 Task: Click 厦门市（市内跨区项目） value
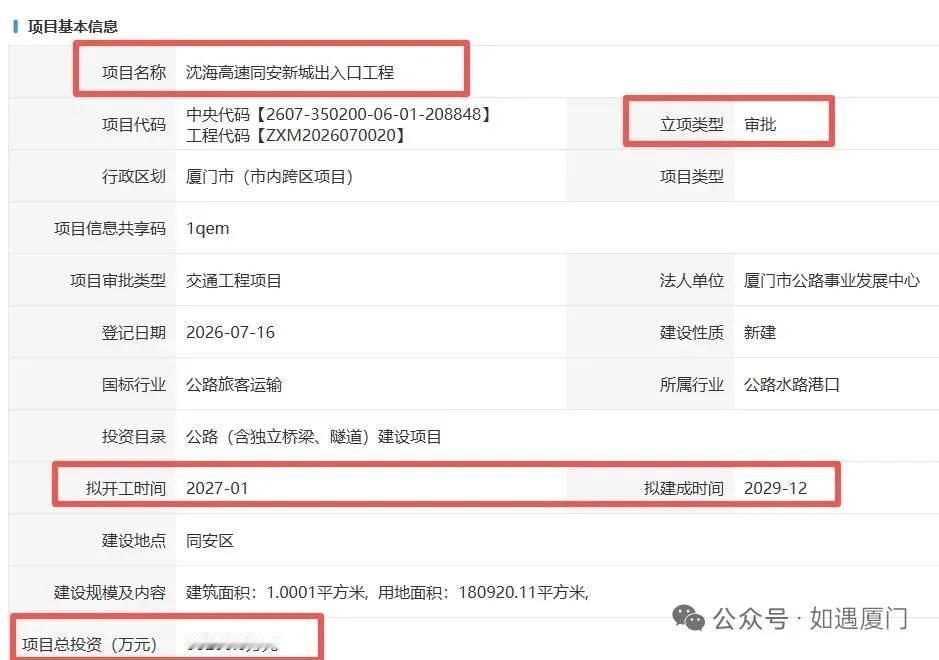click(269, 177)
